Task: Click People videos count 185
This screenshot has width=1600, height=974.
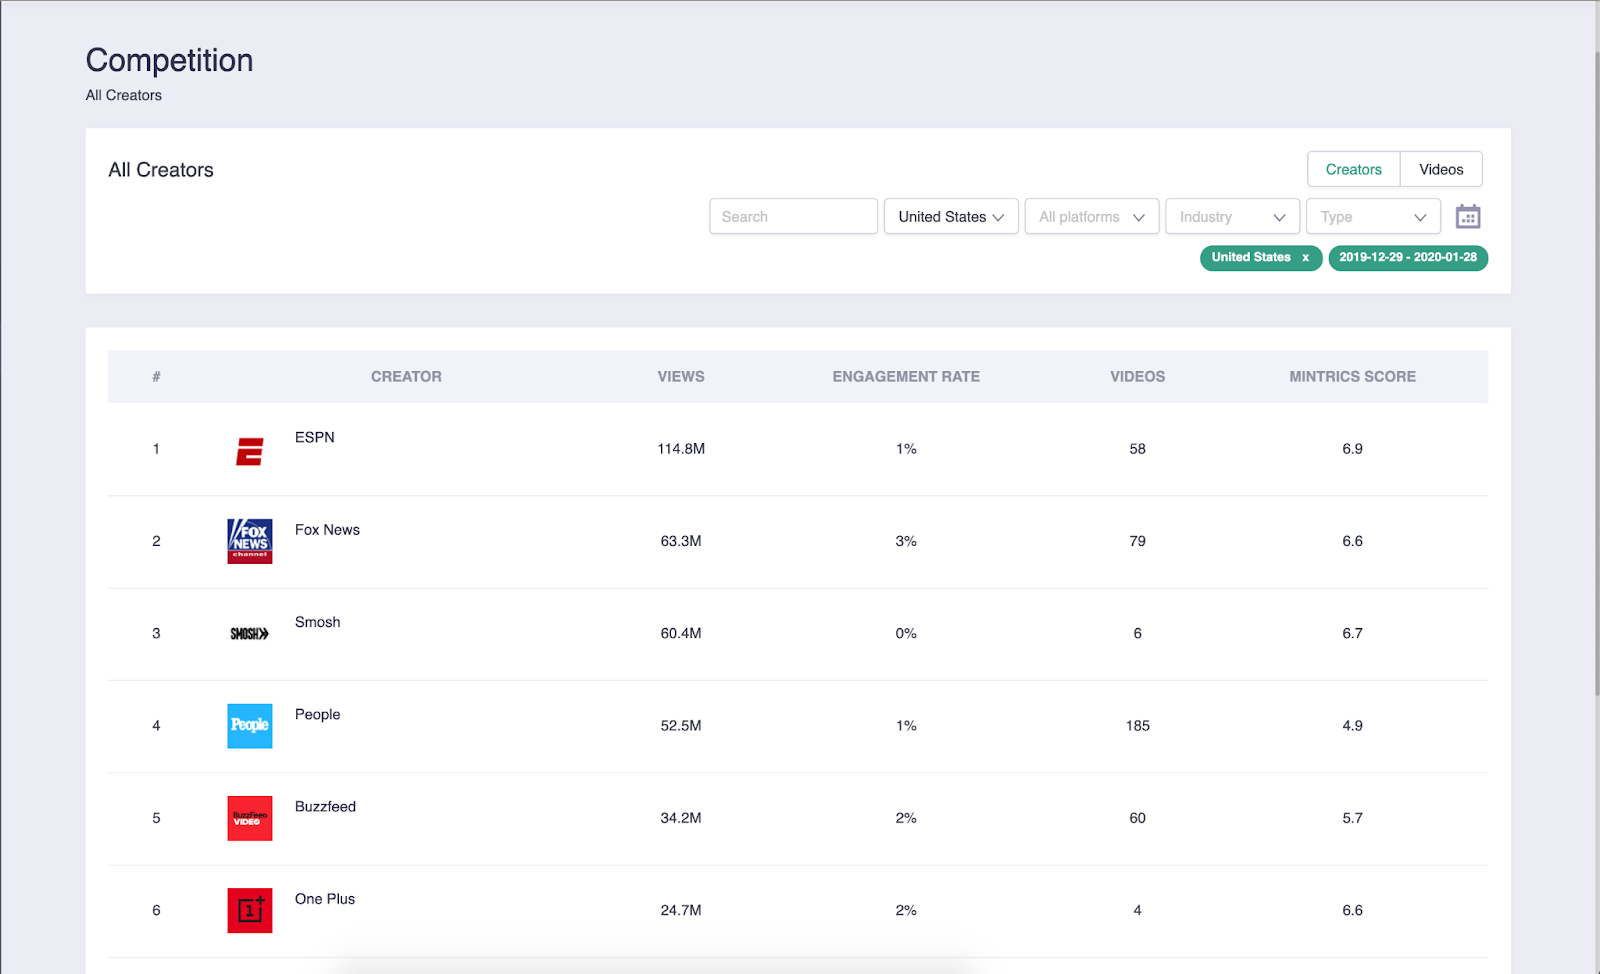Action: tap(1137, 726)
